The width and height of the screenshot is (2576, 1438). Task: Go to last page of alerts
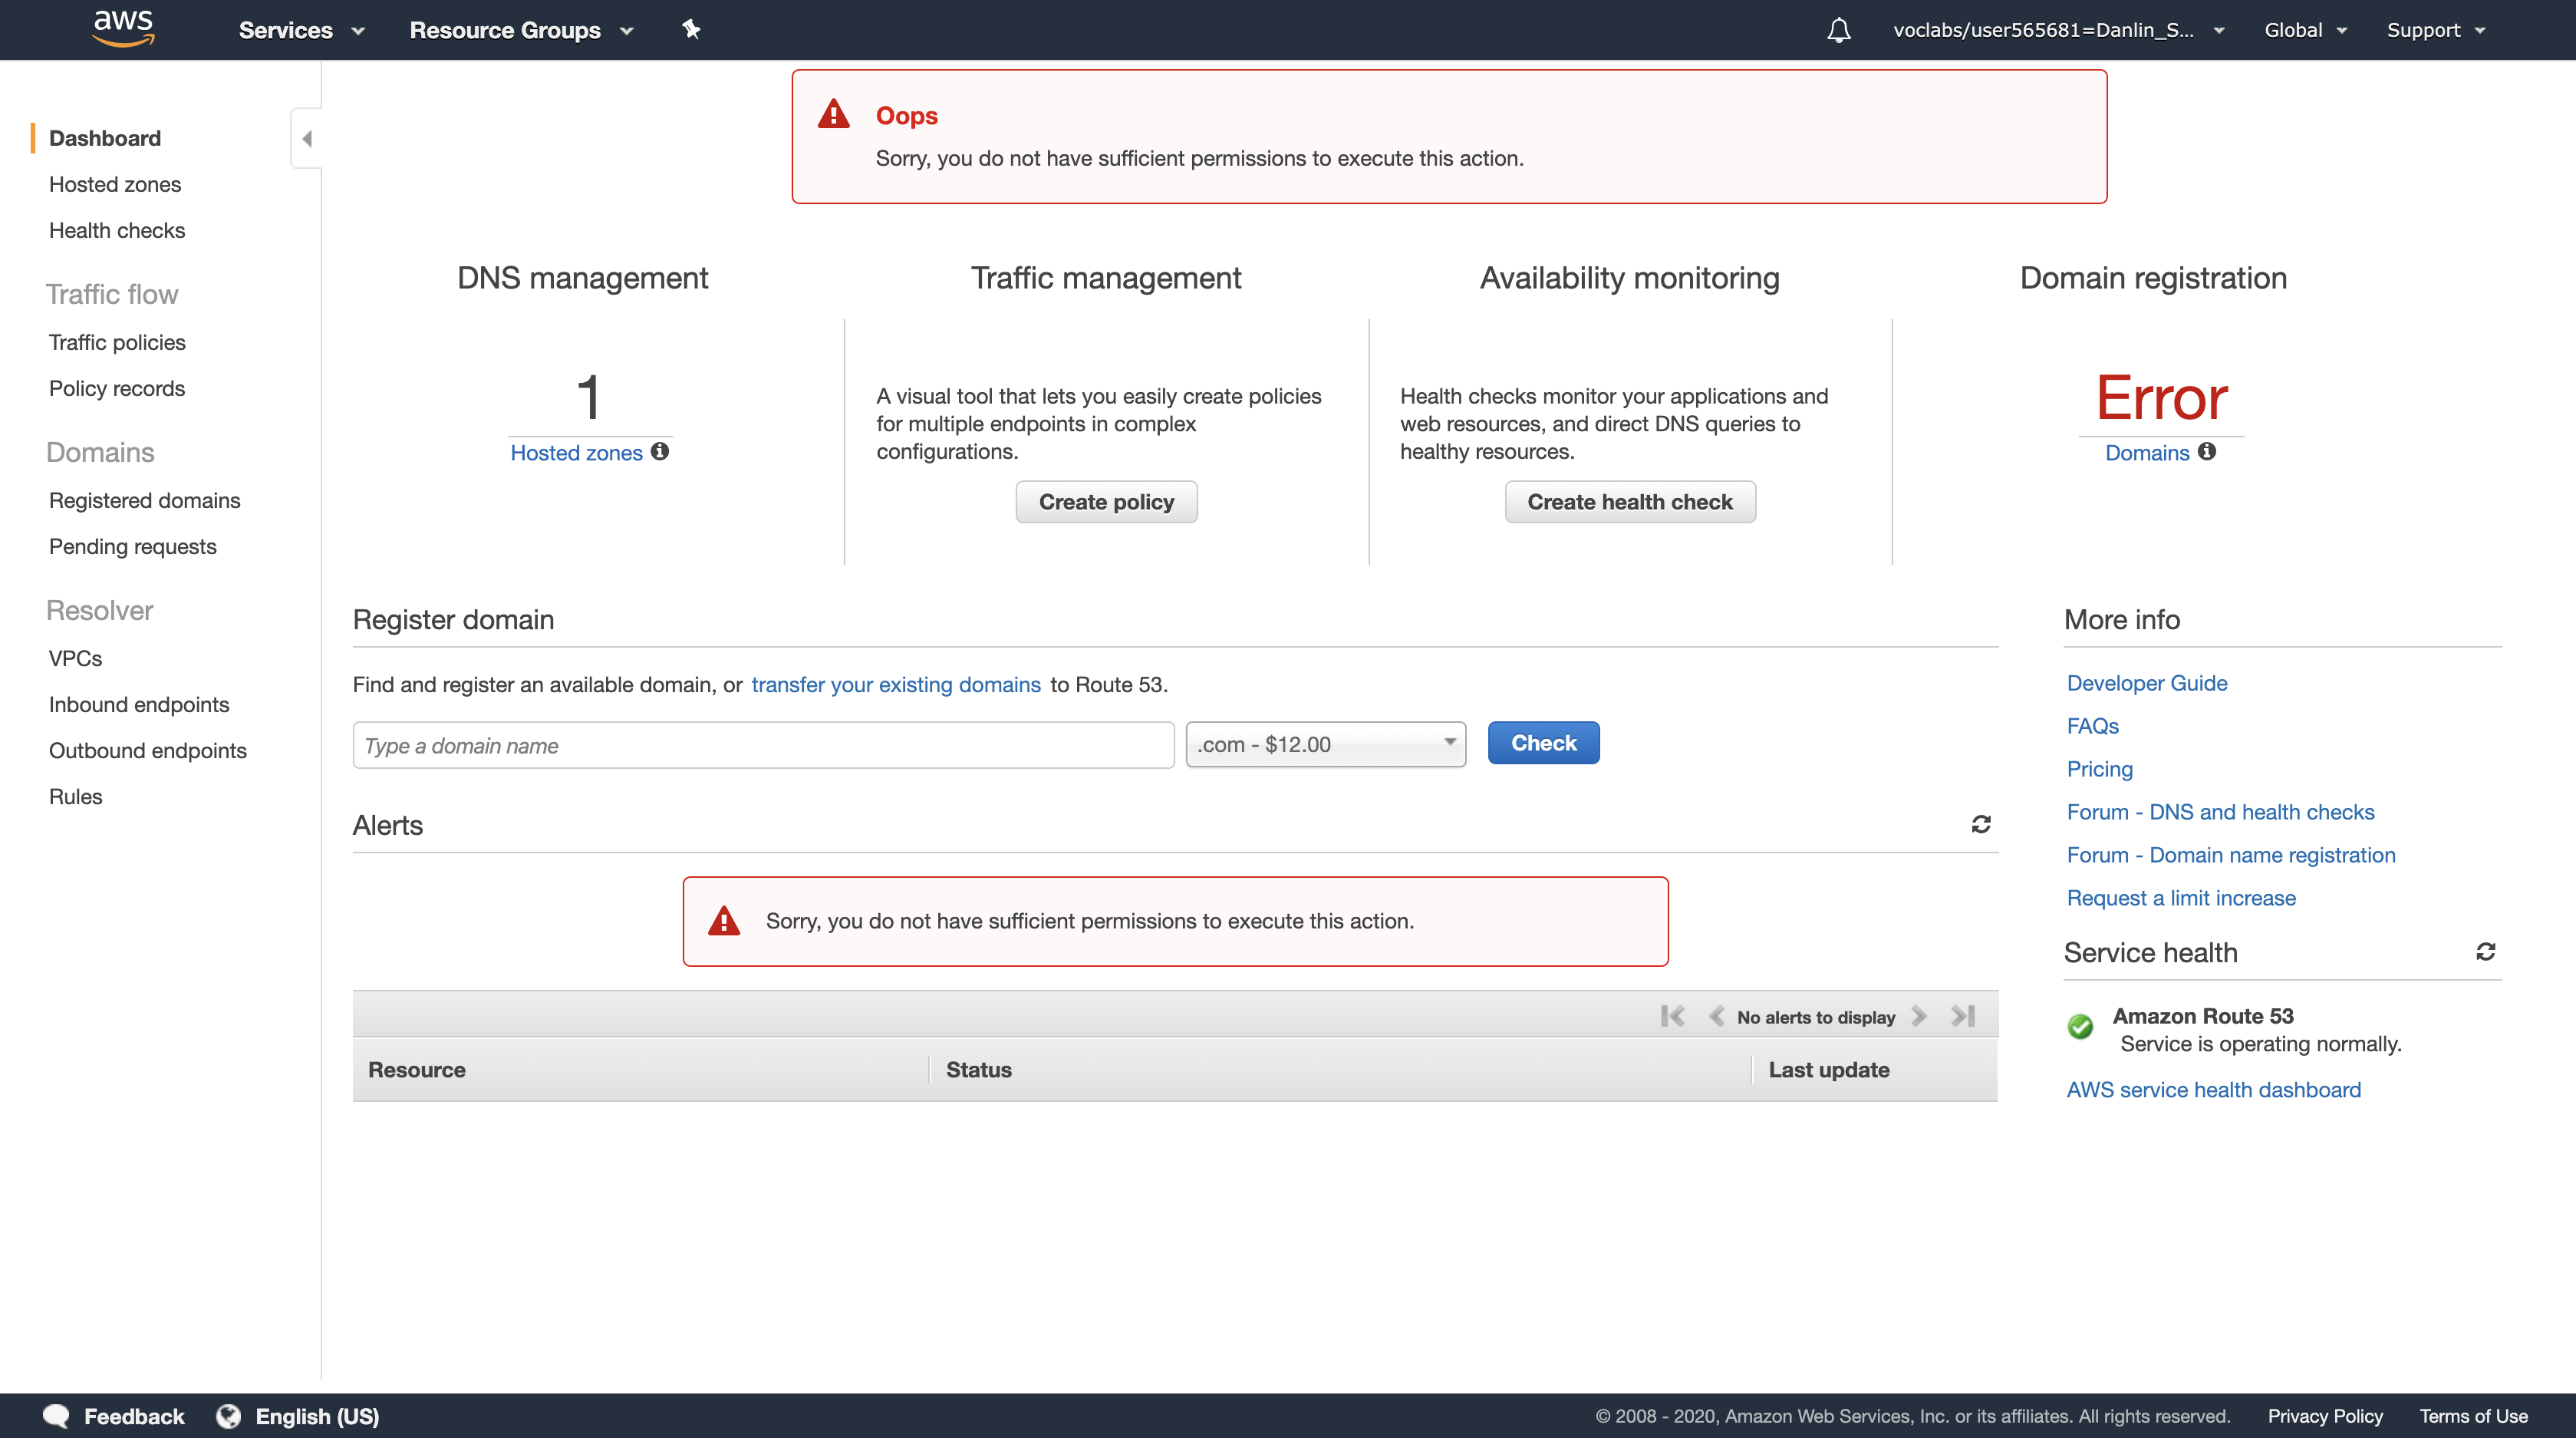(x=1963, y=1016)
